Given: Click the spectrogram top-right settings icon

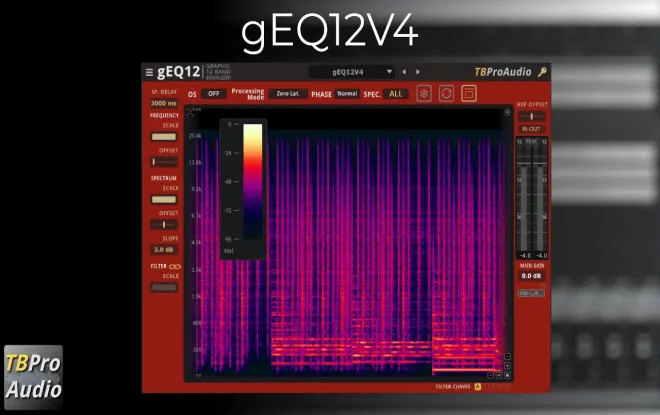Looking at the screenshot, I should pos(507,112).
